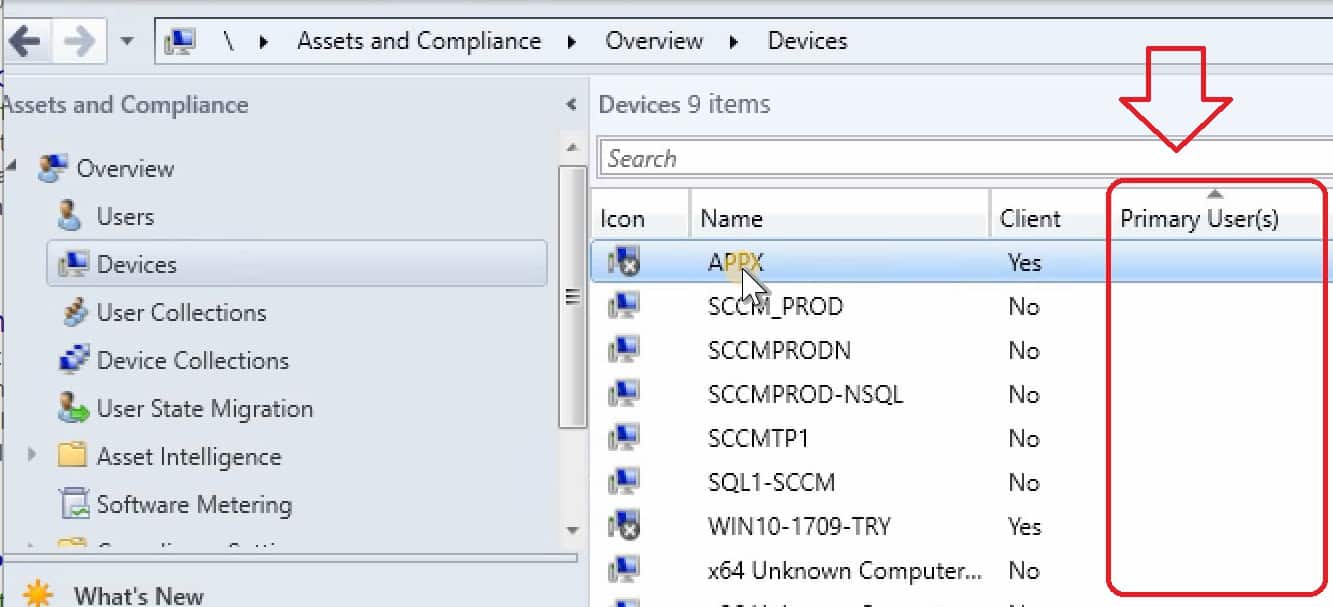The image size is (1333, 607).
Task: Open the Software Metering icon
Action: coord(74,504)
